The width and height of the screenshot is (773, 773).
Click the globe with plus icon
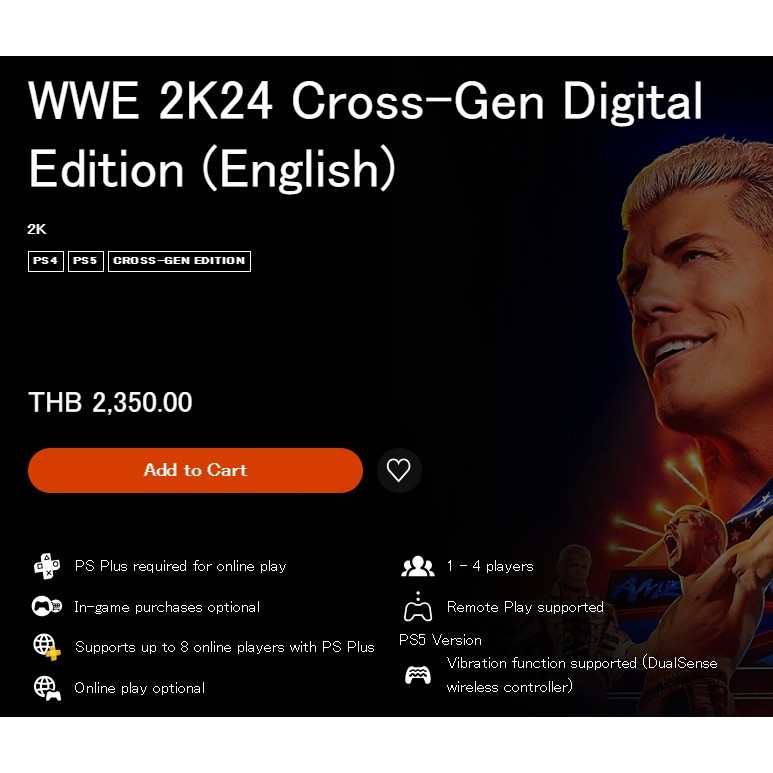(x=47, y=647)
